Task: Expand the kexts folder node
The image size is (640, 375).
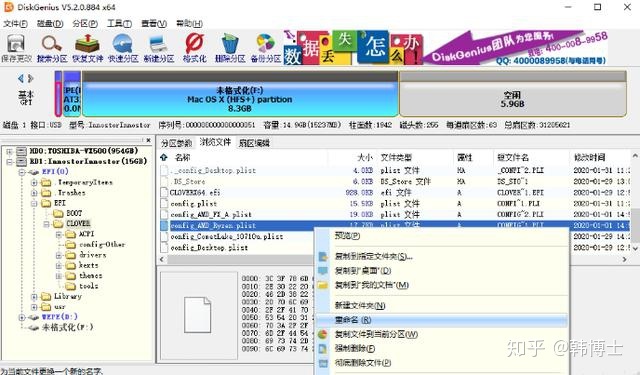Action: pyautogui.click(x=59, y=265)
